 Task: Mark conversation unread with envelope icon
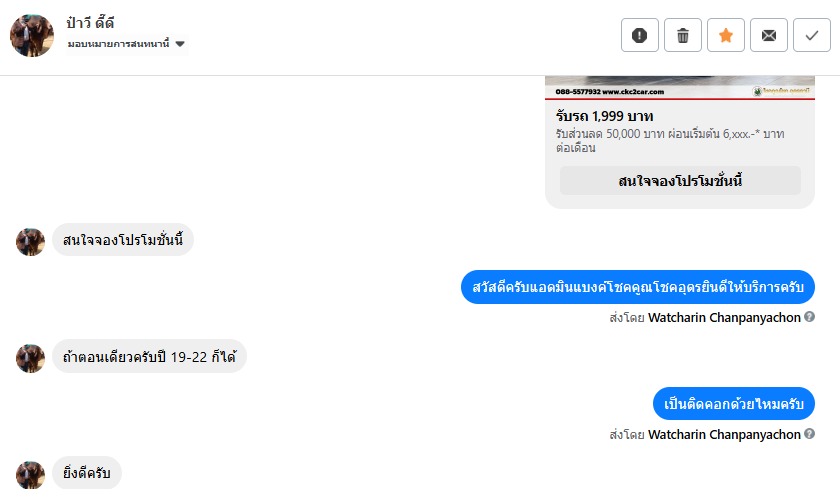(768, 35)
